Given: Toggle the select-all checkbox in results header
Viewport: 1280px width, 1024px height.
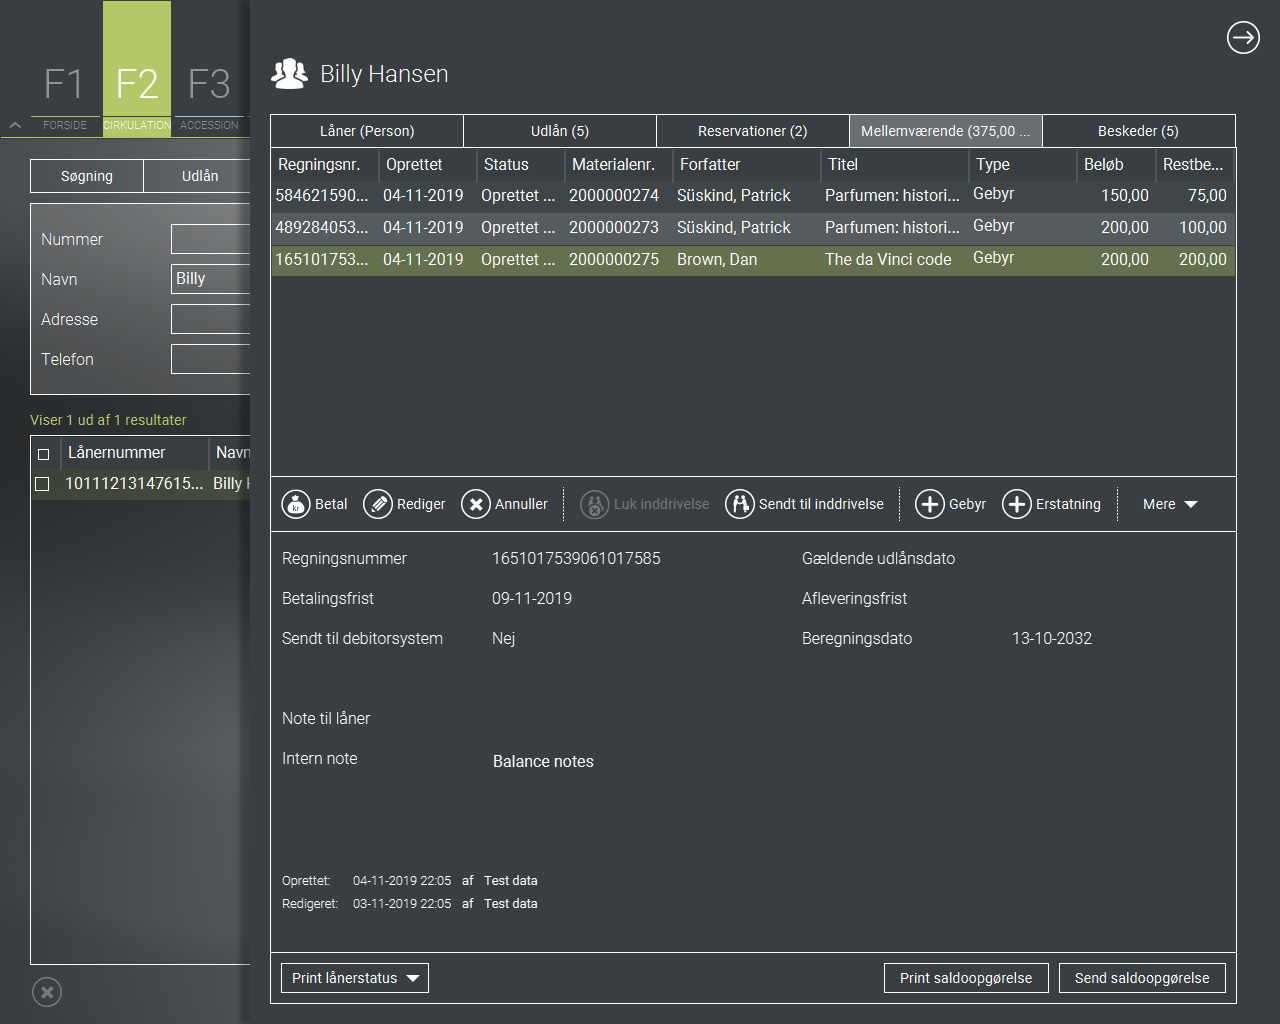Looking at the screenshot, I should click(x=43, y=454).
